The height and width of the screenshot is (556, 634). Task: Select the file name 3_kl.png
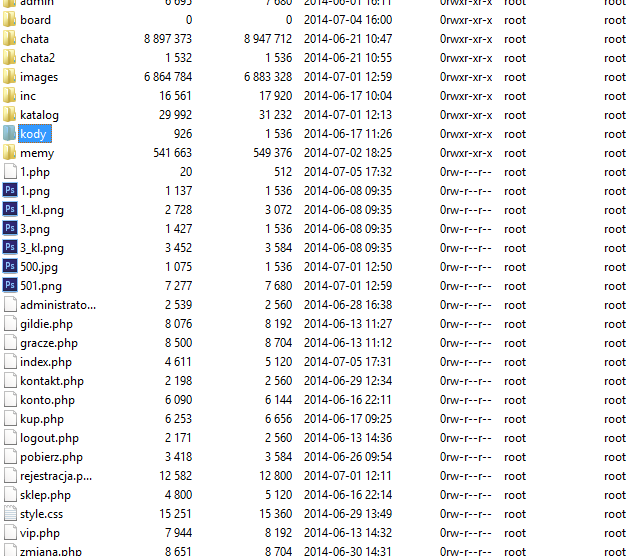42,248
